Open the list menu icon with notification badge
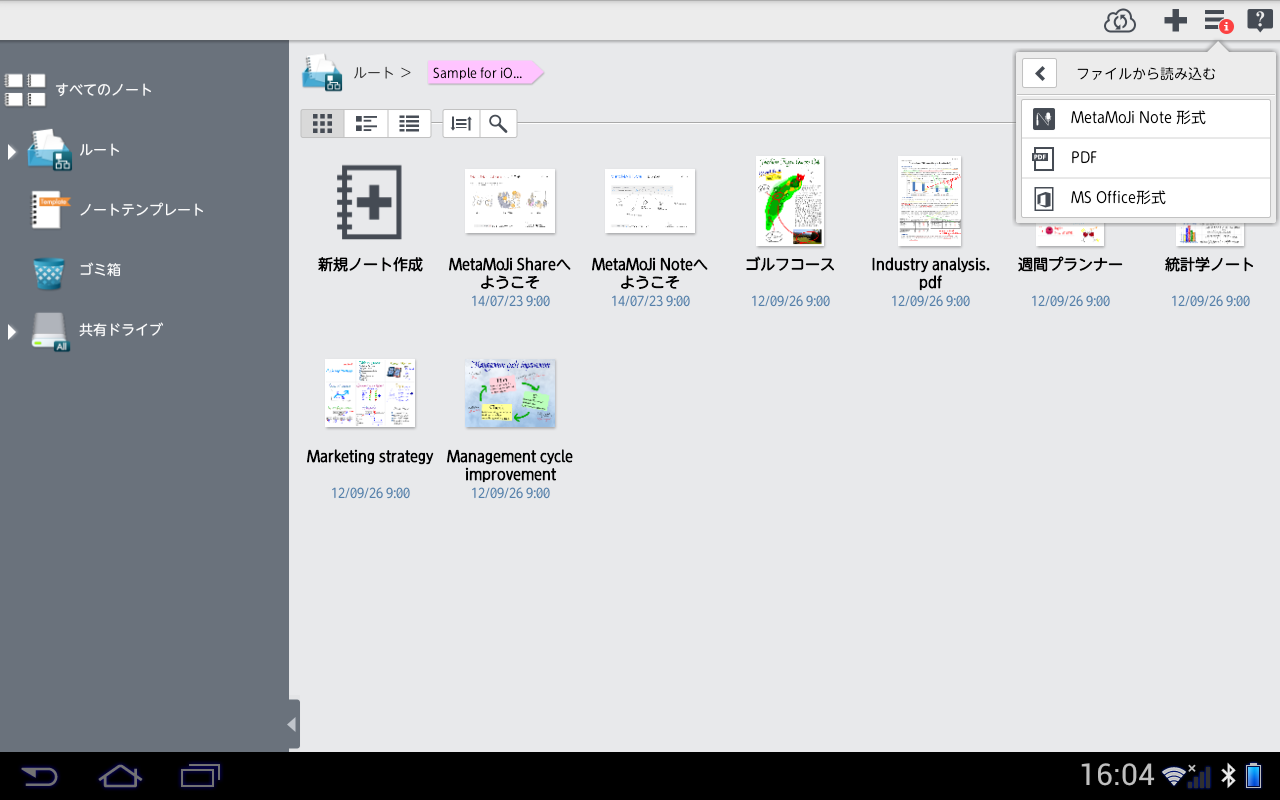 pyautogui.click(x=1217, y=21)
